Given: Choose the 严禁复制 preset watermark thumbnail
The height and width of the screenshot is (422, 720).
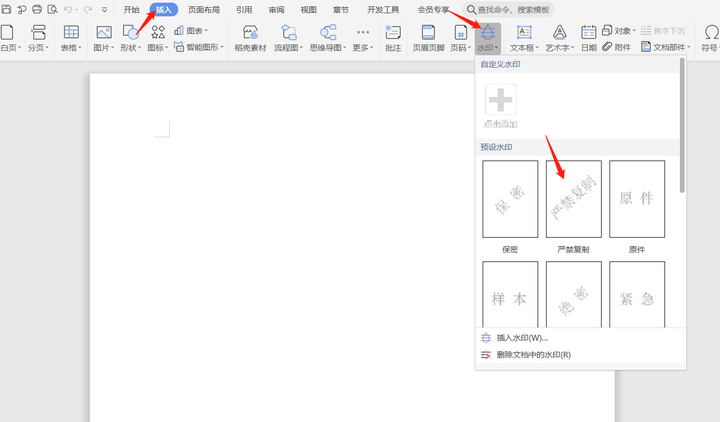Looking at the screenshot, I should click(574, 199).
